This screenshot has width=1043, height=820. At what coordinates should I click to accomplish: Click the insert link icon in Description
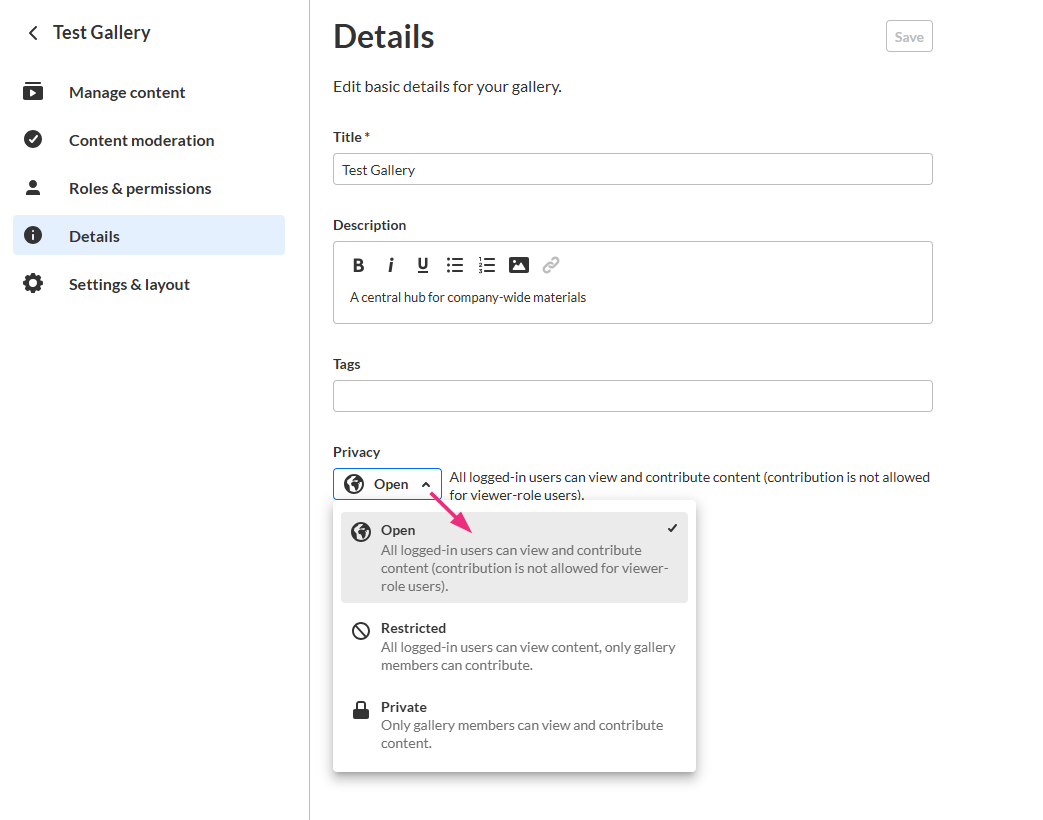[x=551, y=265]
